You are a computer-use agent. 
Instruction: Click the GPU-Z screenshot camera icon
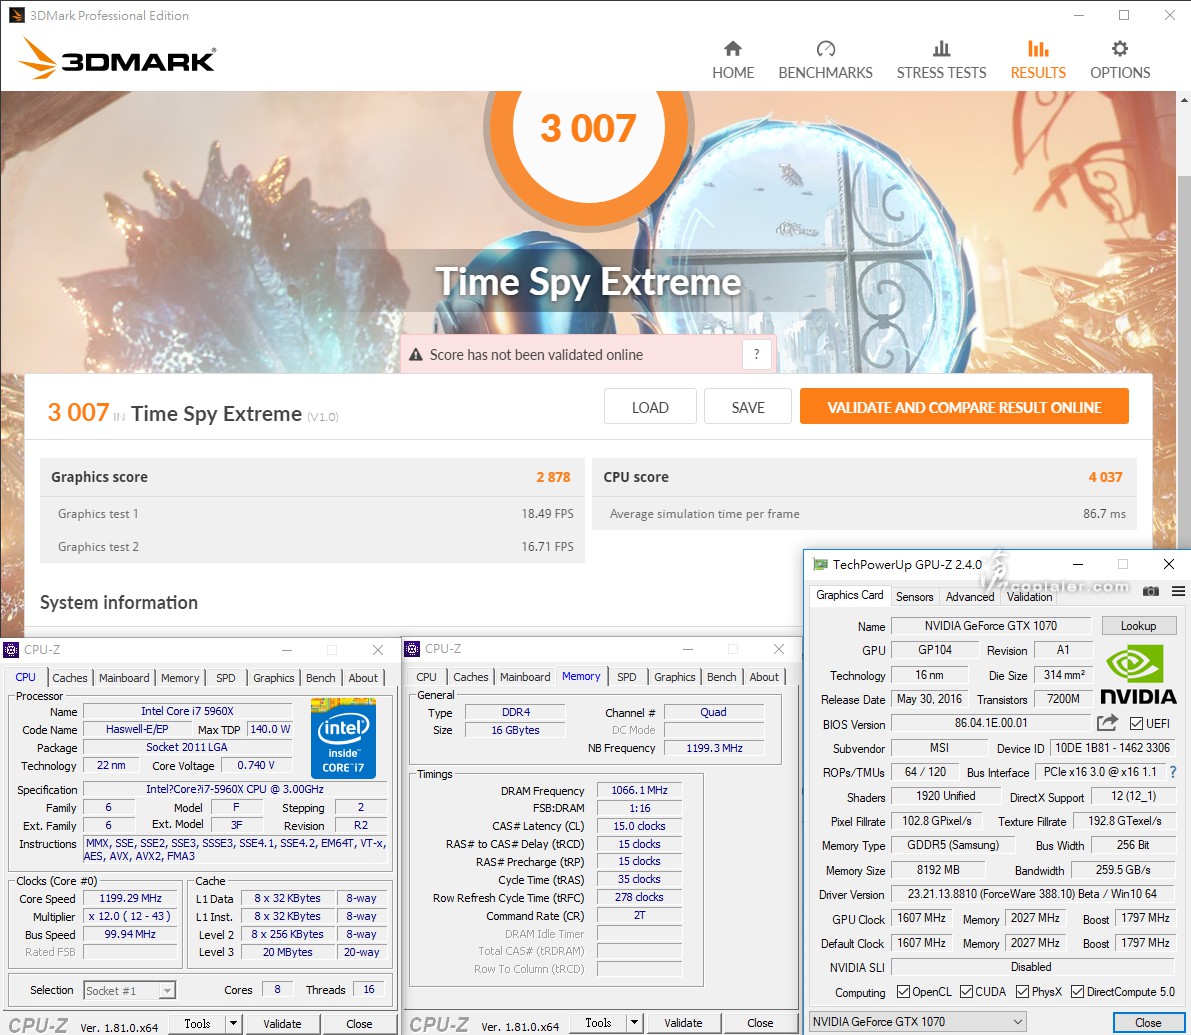[1151, 591]
